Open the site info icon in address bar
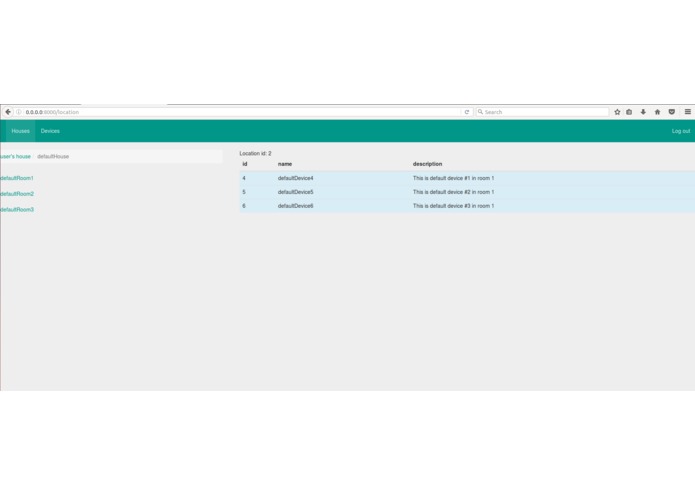This screenshot has height=494, width=695. pos(19,112)
